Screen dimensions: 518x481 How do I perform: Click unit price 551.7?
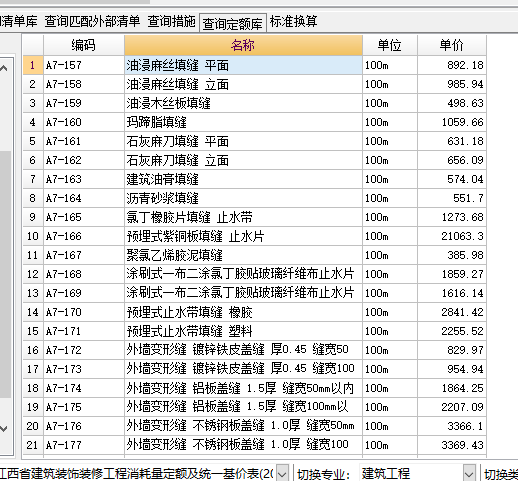(x=468, y=198)
